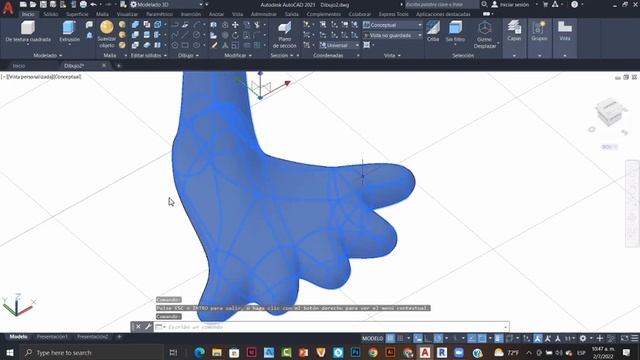The height and width of the screenshot is (360, 640).
Task: Switch to the Presentación2 layout tab
Action: 93,337
